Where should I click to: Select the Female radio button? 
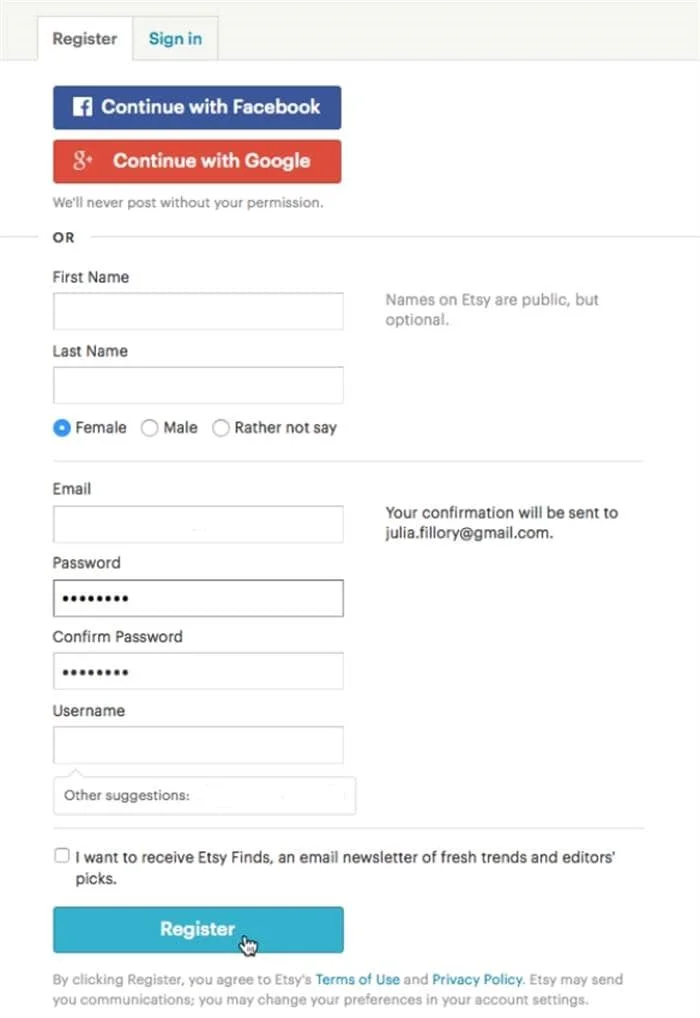pyautogui.click(x=62, y=428)
